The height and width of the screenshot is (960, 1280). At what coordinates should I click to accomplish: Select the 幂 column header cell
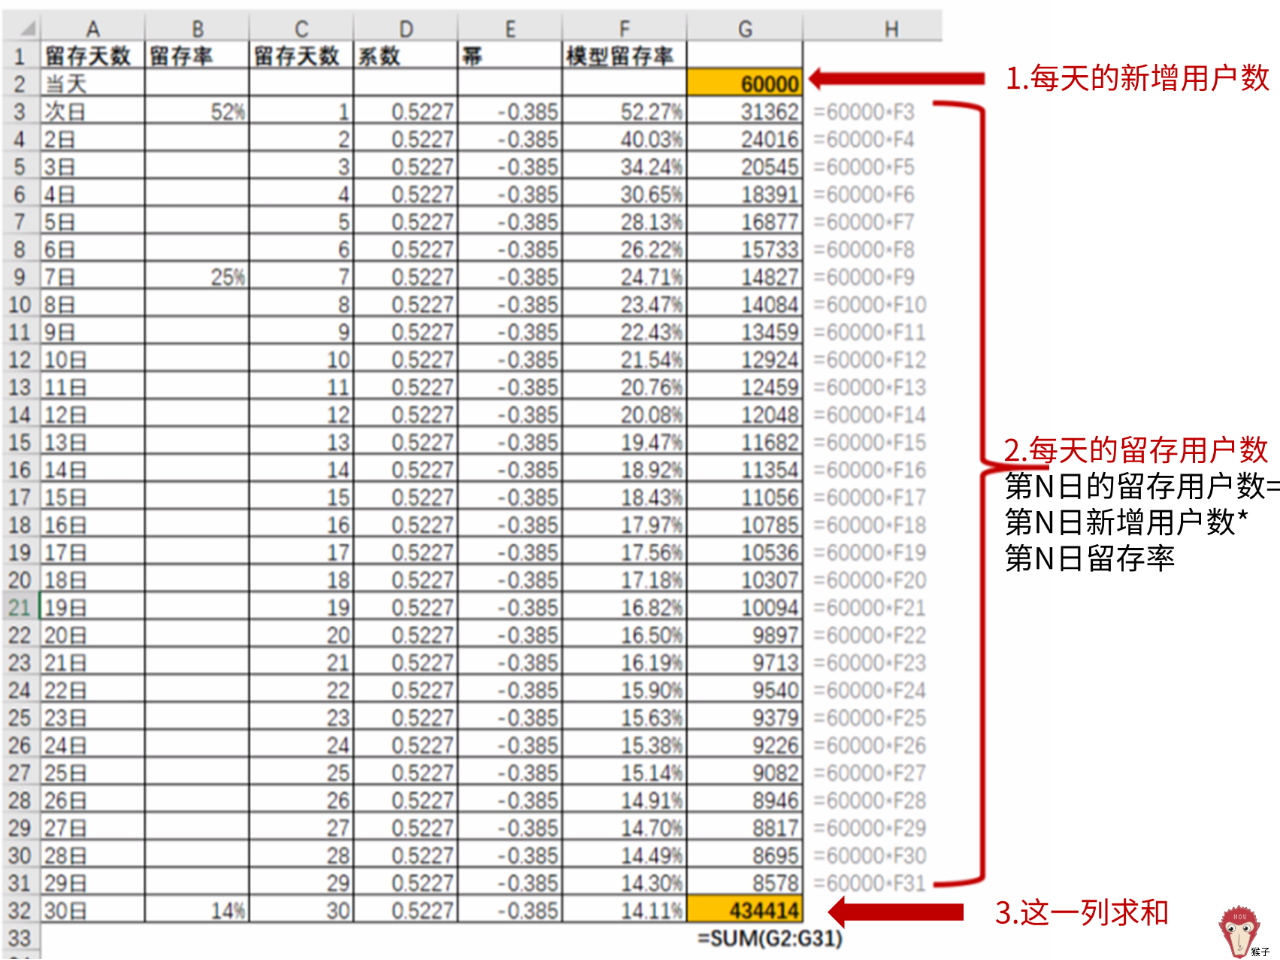(x=510, y=57)
